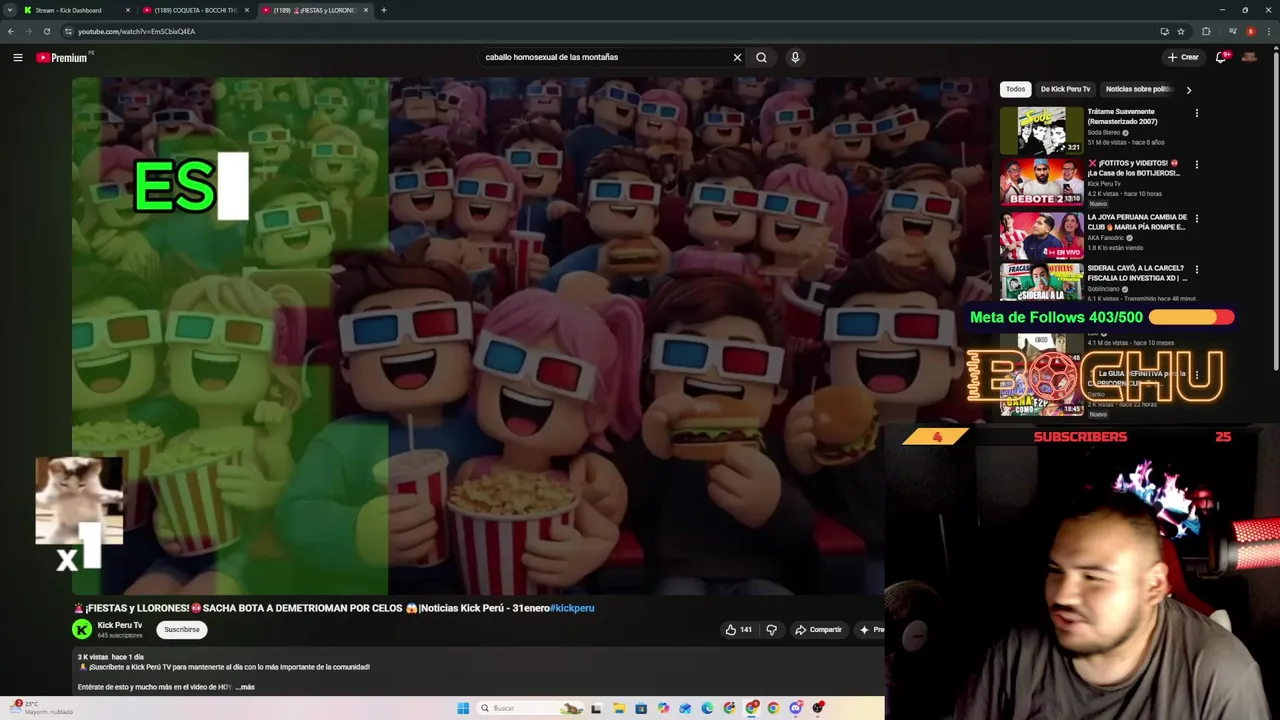The image size is (1280, 720).
Task: Open options for SIDERAL CAYÓ video
Action: pyautogui.click(x=1196, y=270)
